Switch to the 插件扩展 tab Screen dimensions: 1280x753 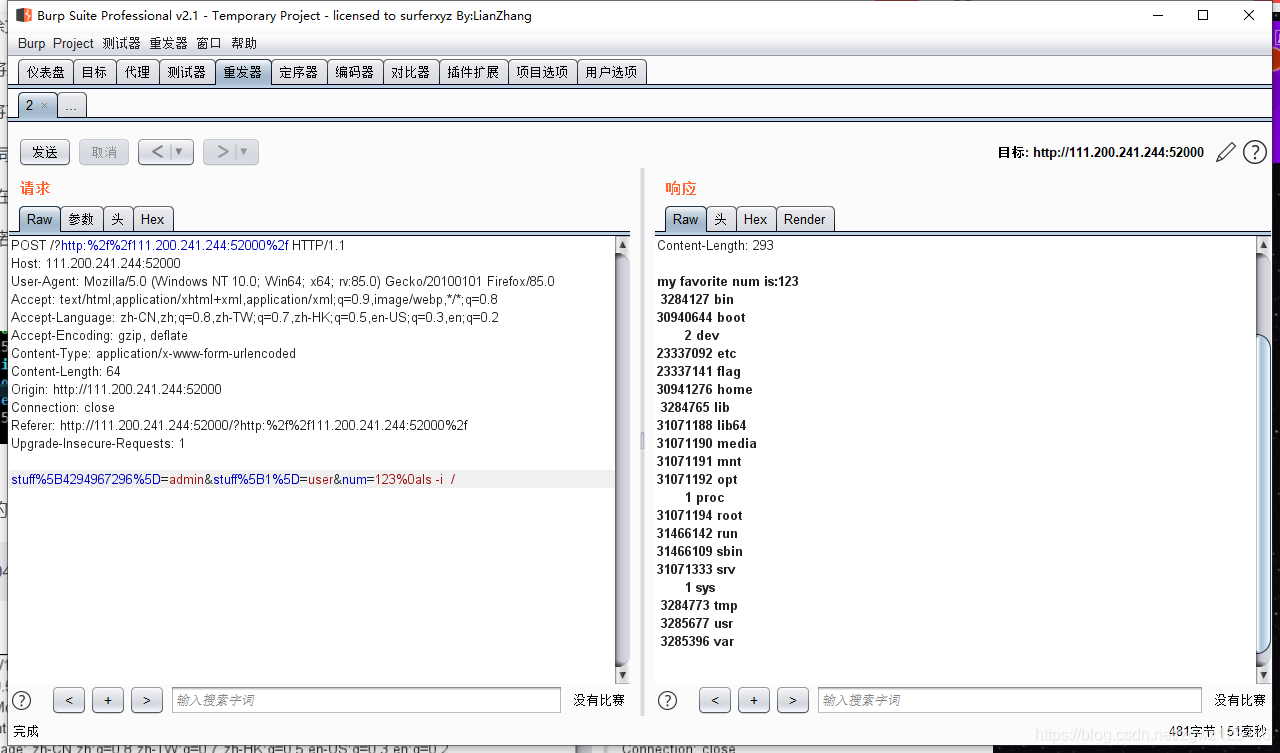point(473,72)
